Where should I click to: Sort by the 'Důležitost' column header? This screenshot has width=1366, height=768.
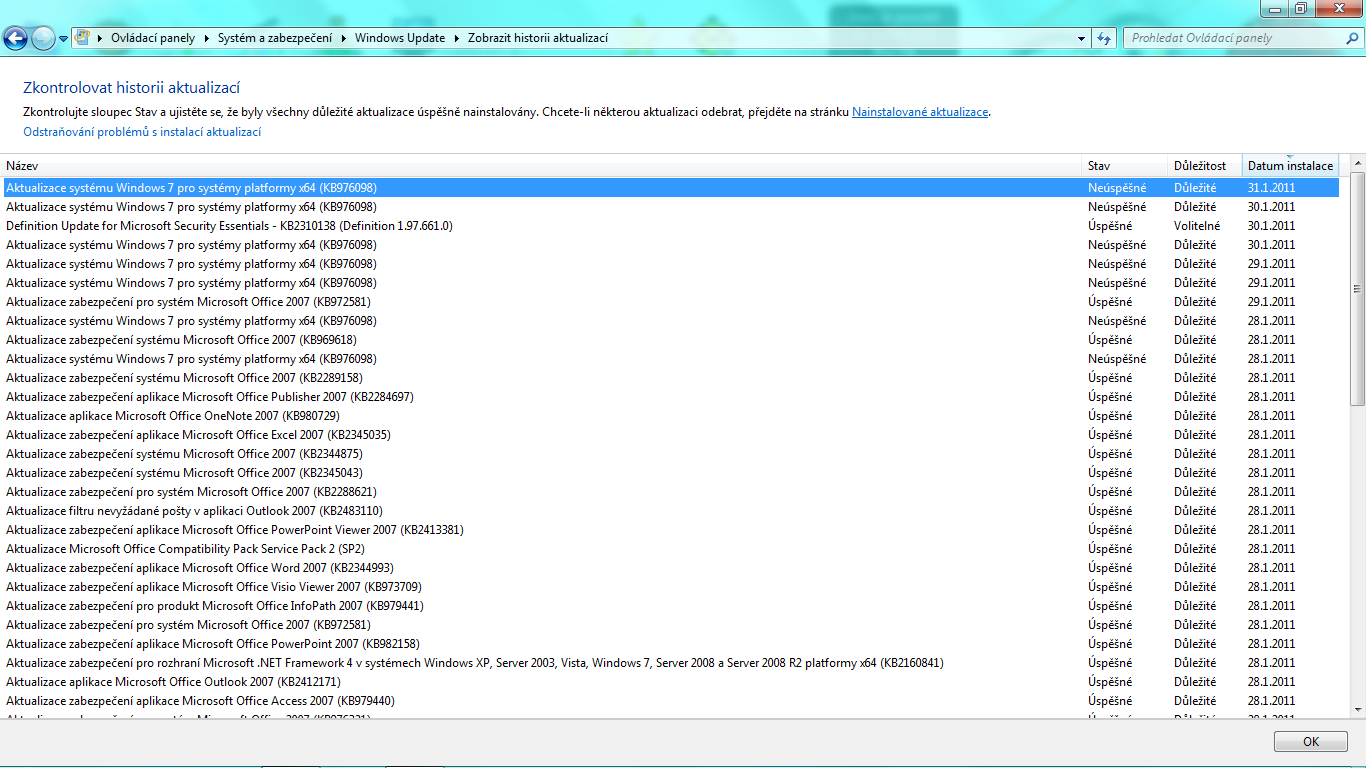click(1205, 165)
